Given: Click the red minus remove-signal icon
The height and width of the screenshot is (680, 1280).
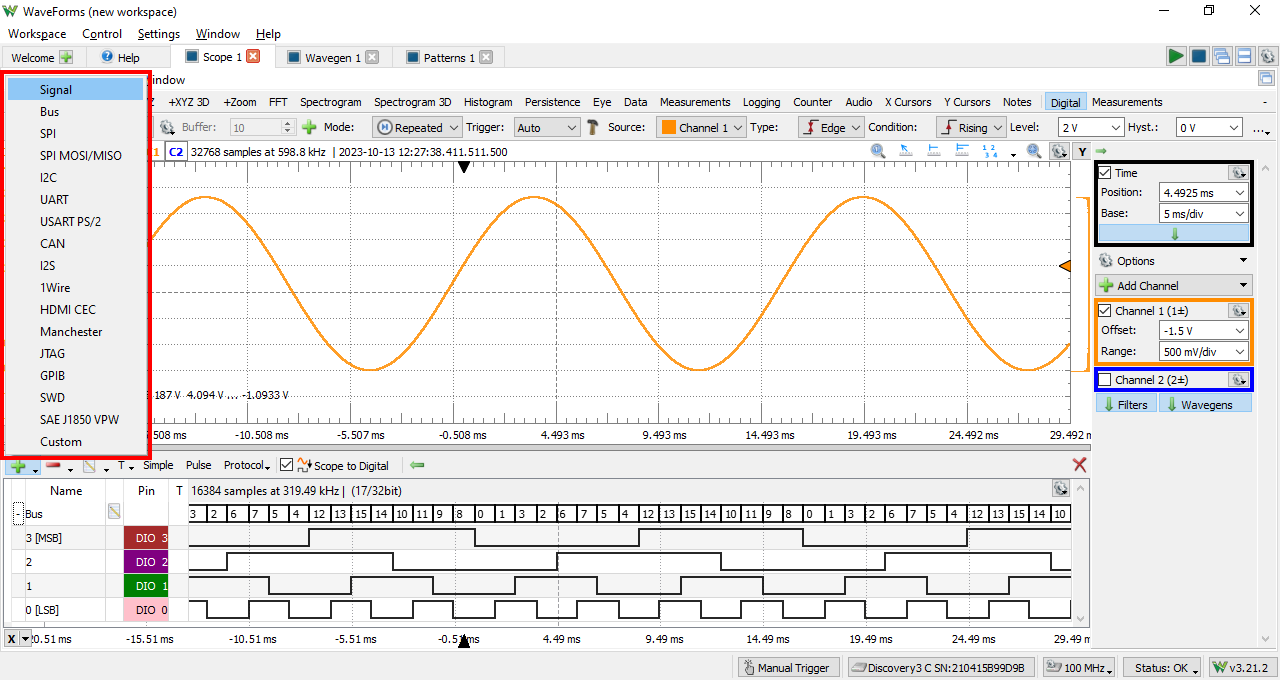Looking at the screenshot, I should (x=54, y=466).
